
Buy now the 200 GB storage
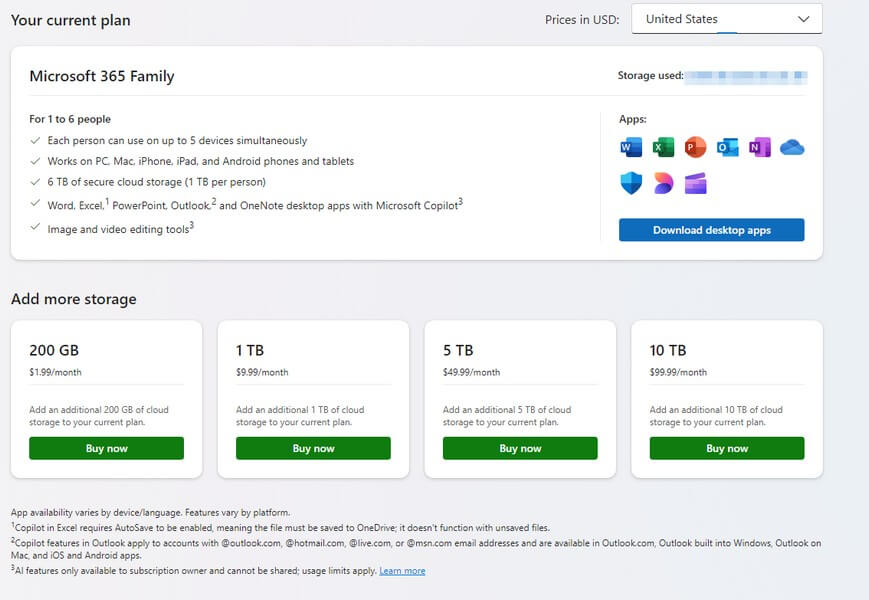coord(107,448)
